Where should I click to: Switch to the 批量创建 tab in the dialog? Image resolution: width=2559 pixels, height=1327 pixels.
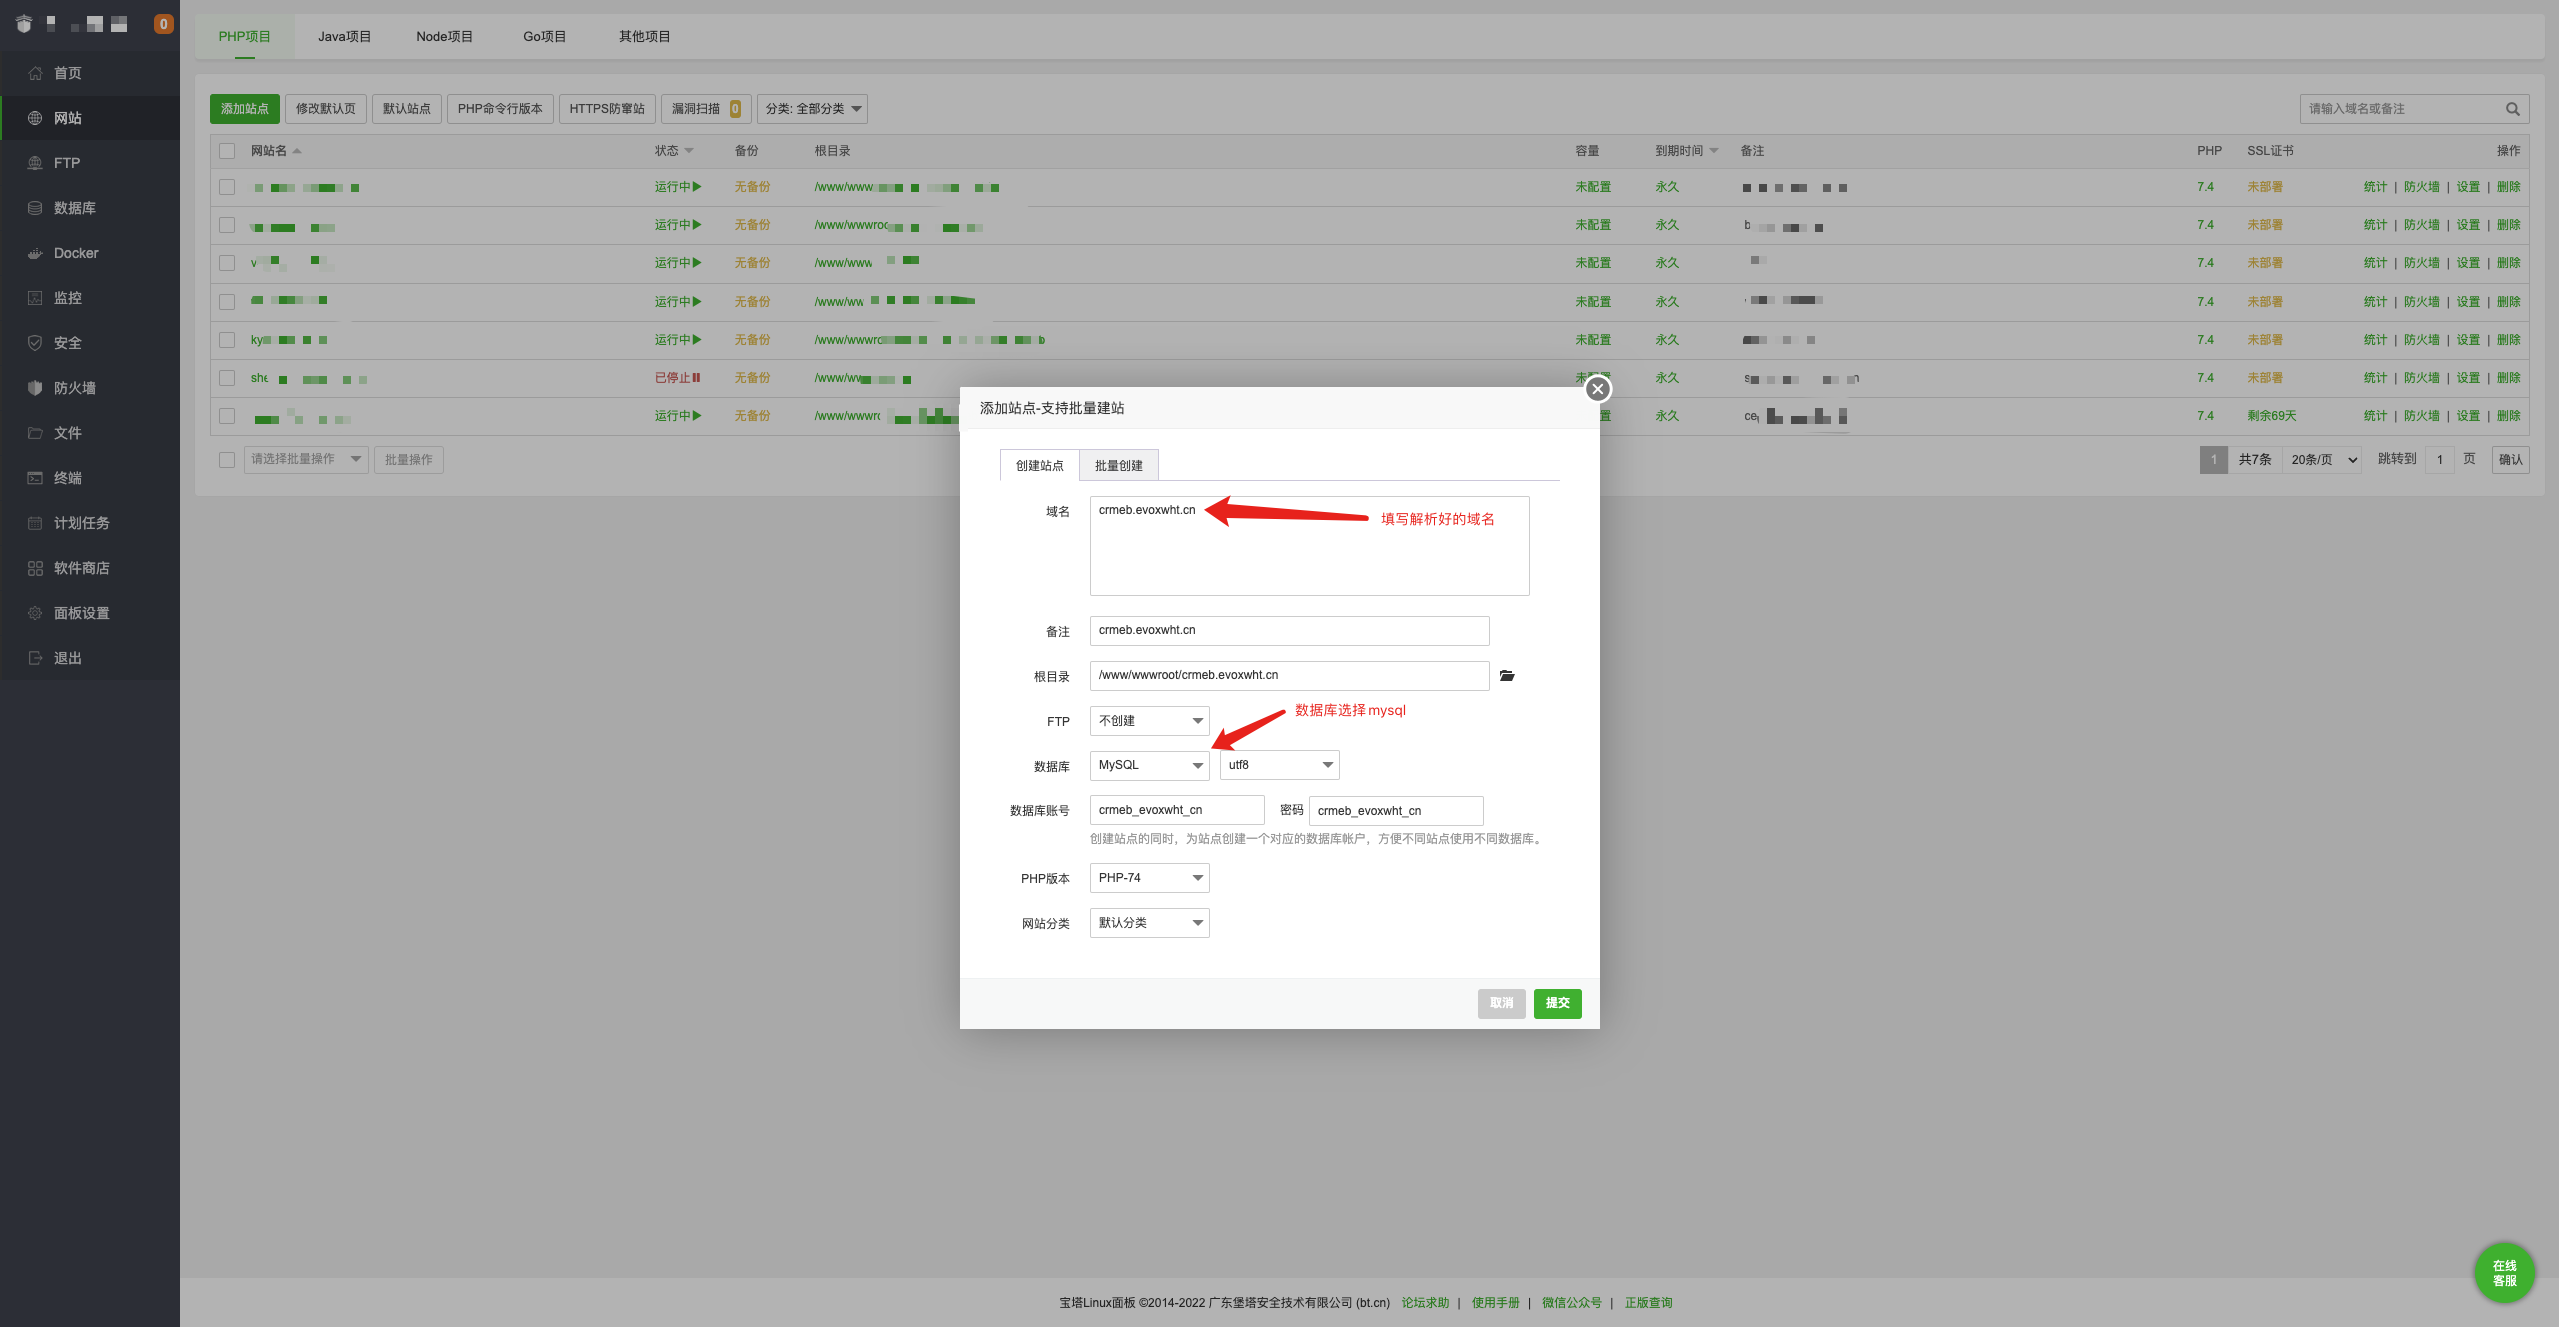[x=1119, y=464]
